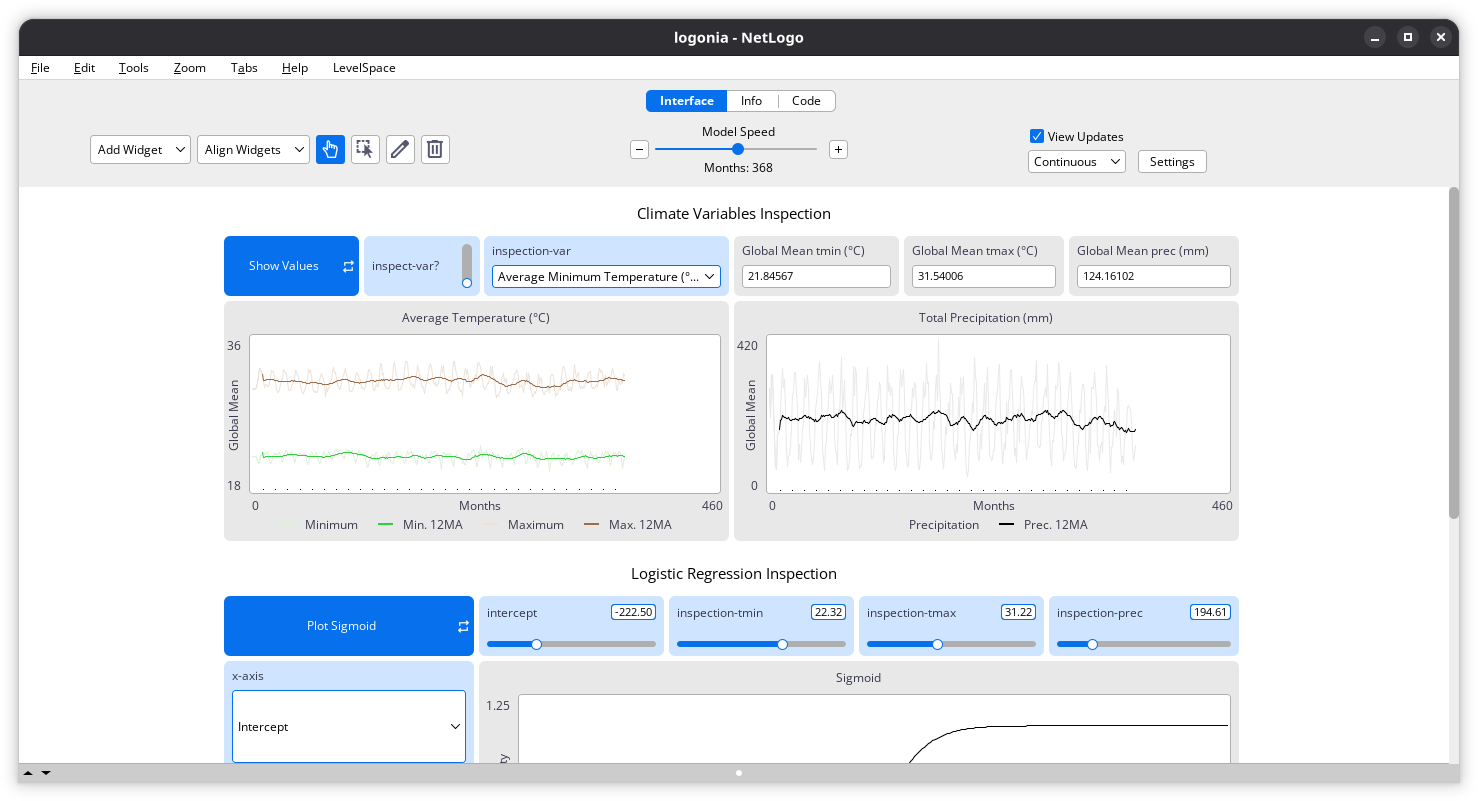Open the Continuous update mode dropdown

(1076, 162)
